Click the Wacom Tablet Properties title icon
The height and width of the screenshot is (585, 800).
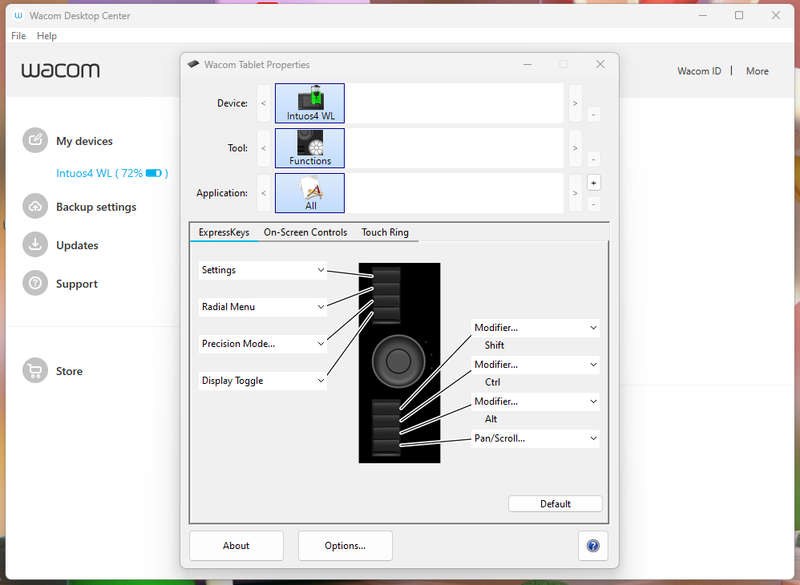coord(193,64)
